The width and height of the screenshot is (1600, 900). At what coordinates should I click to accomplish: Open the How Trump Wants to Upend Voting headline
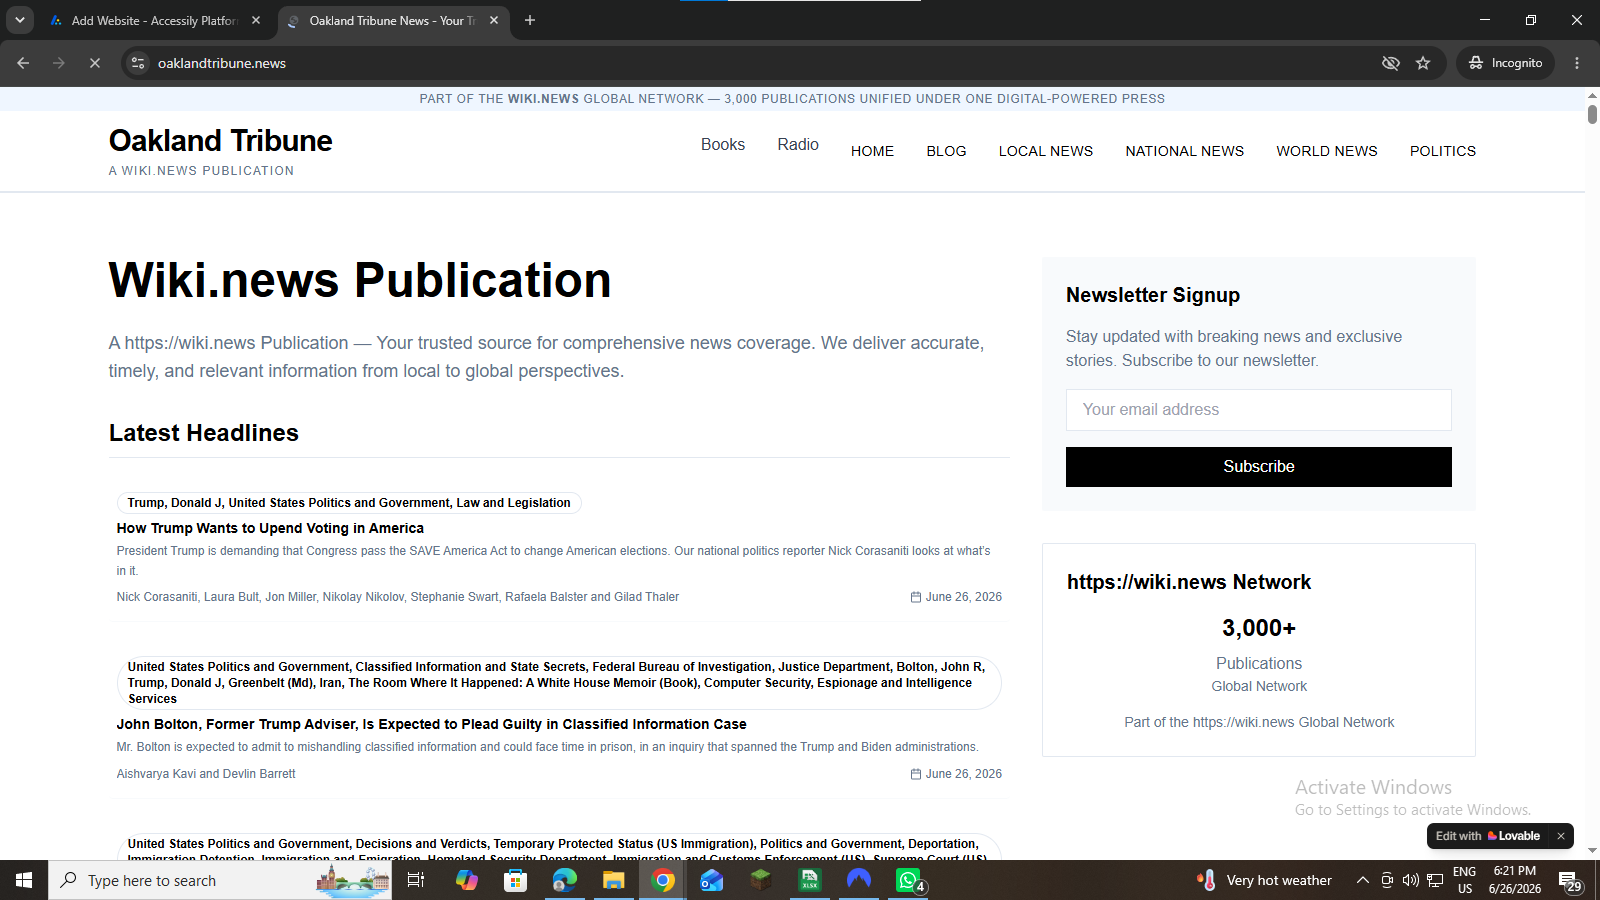[270, 528]
